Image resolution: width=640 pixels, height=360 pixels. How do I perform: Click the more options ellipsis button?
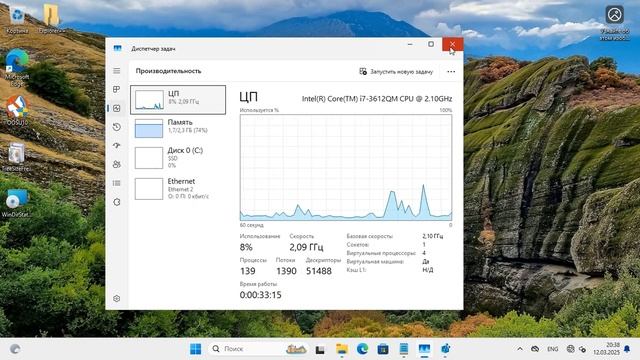[x=451, y=71]
